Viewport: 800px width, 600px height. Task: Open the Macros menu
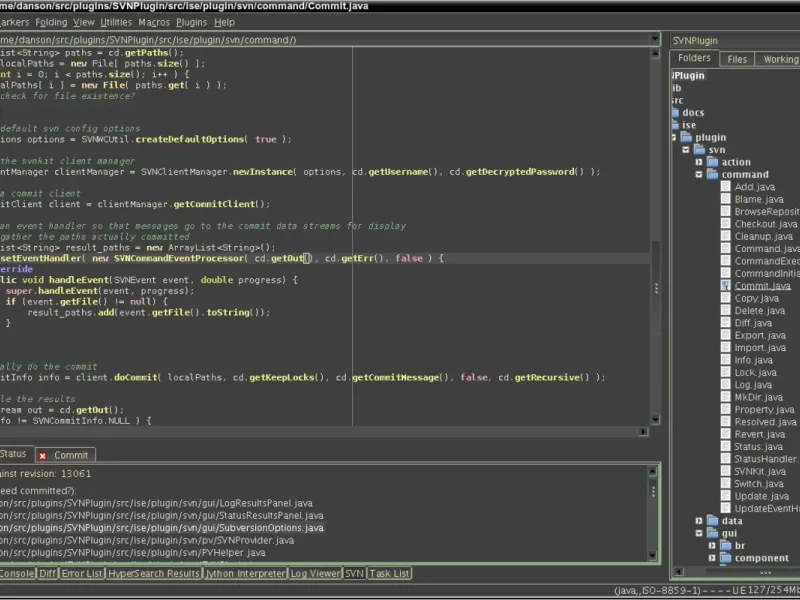pyautogui.click(x=154, y=22)
